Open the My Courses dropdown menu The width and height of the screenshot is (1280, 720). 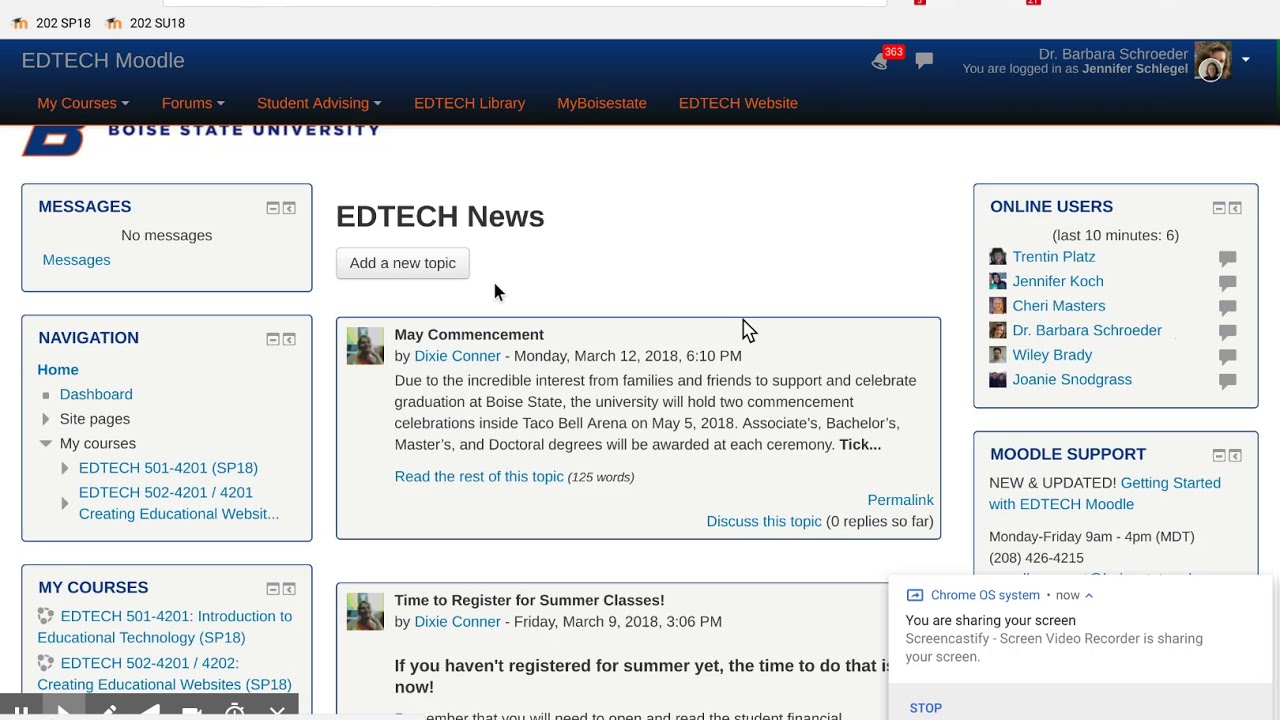[83, 103]
